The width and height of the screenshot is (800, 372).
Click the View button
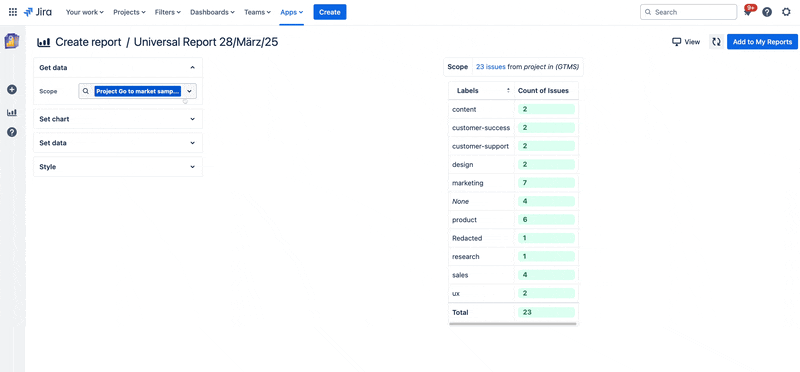tap(686, 42)
